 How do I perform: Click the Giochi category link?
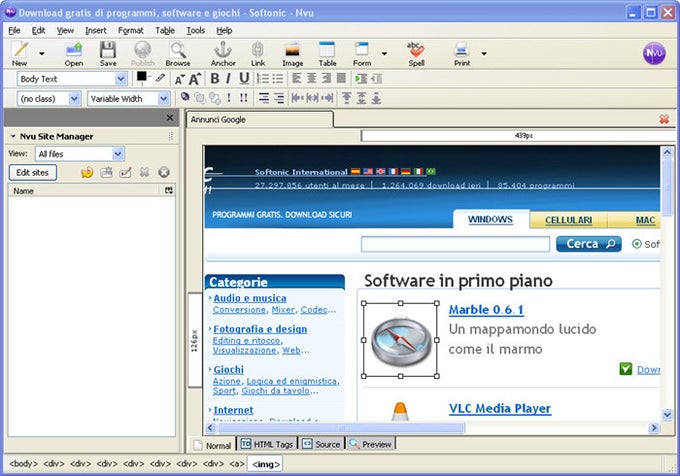229,370
